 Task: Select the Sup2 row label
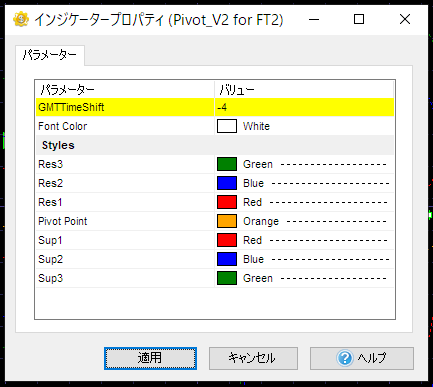tap(50, 259)
